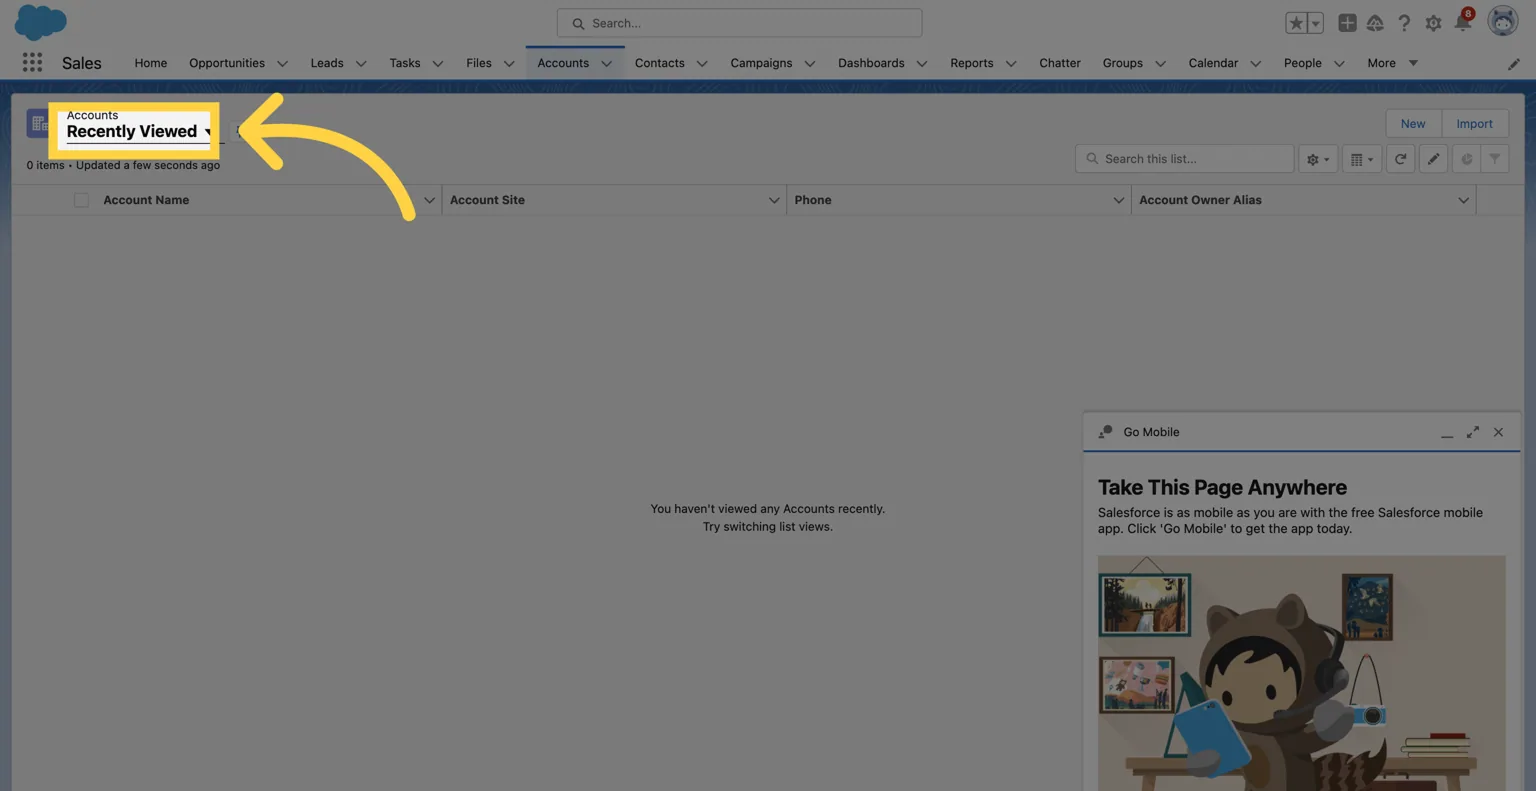Click the Import button
The image size is (1536, 791).
coord(1474,124)
